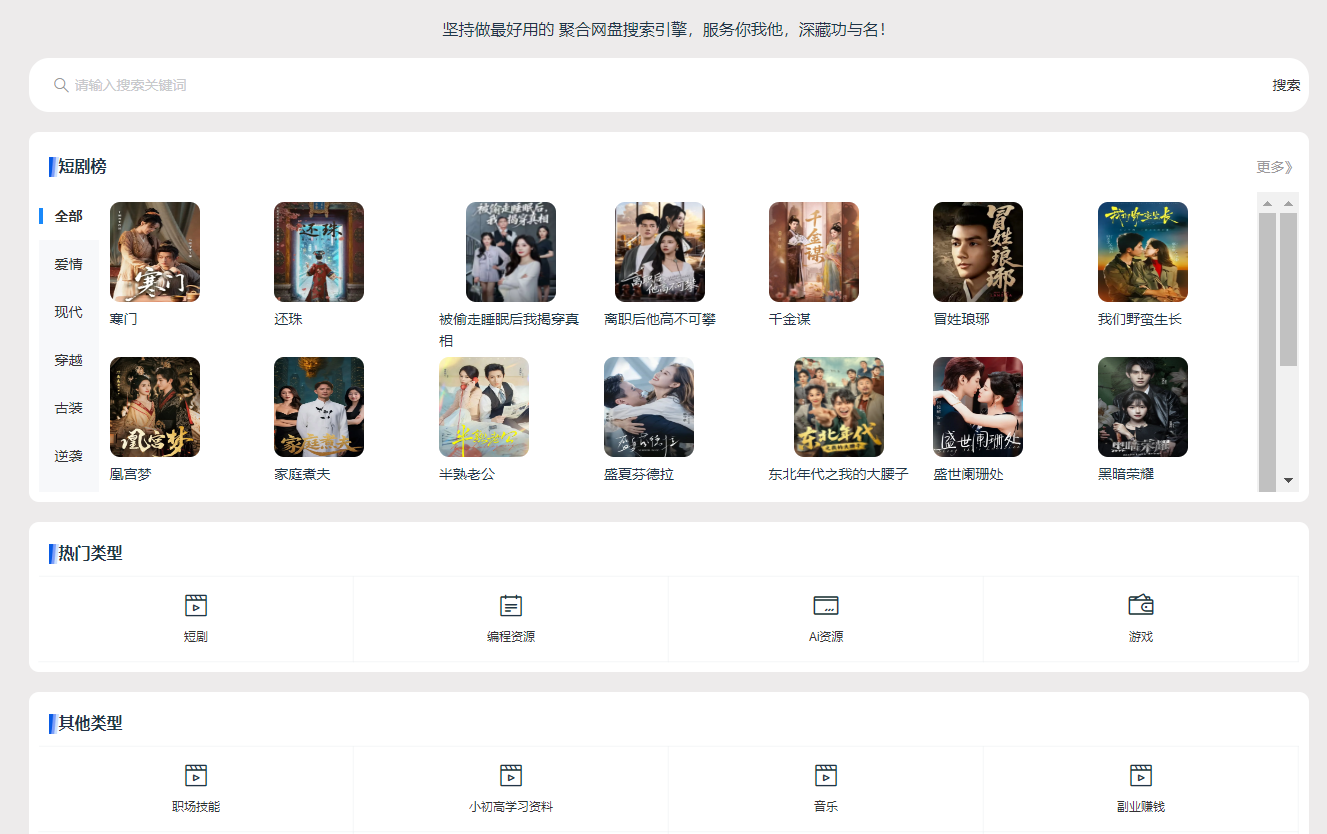This screenshot has width=1327, height=834.
Task: Click the 职场技能 icon
Action: (x=196, y=775)
